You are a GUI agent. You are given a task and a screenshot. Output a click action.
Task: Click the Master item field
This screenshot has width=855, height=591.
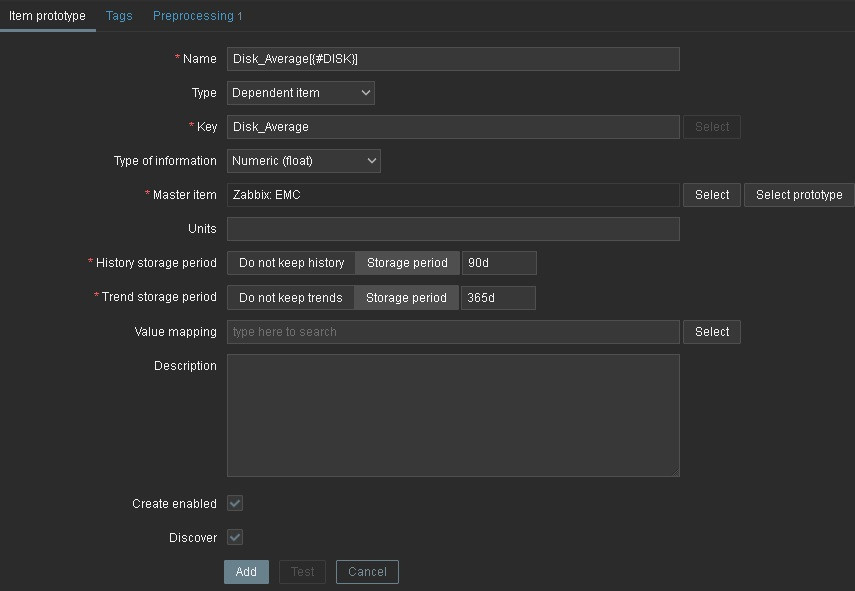(x=453, y=195)
